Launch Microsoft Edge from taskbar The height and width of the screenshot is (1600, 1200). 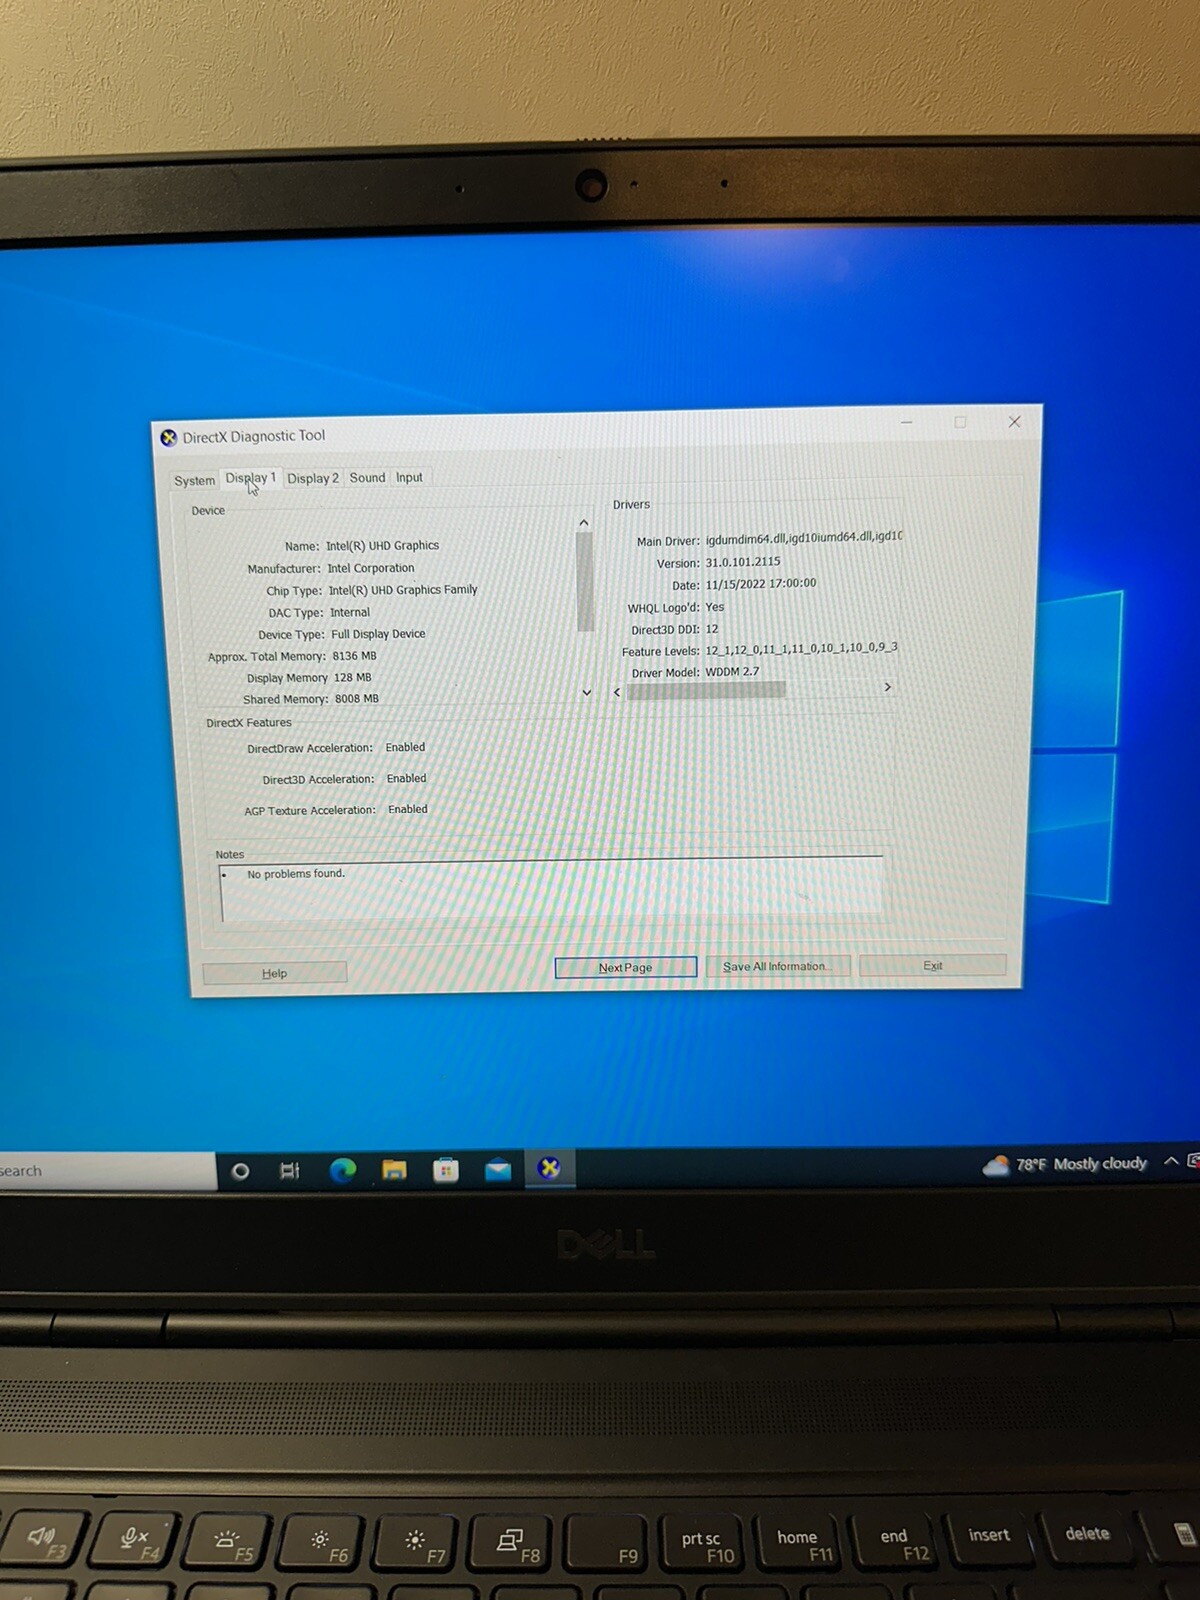tap(343, 1169)
